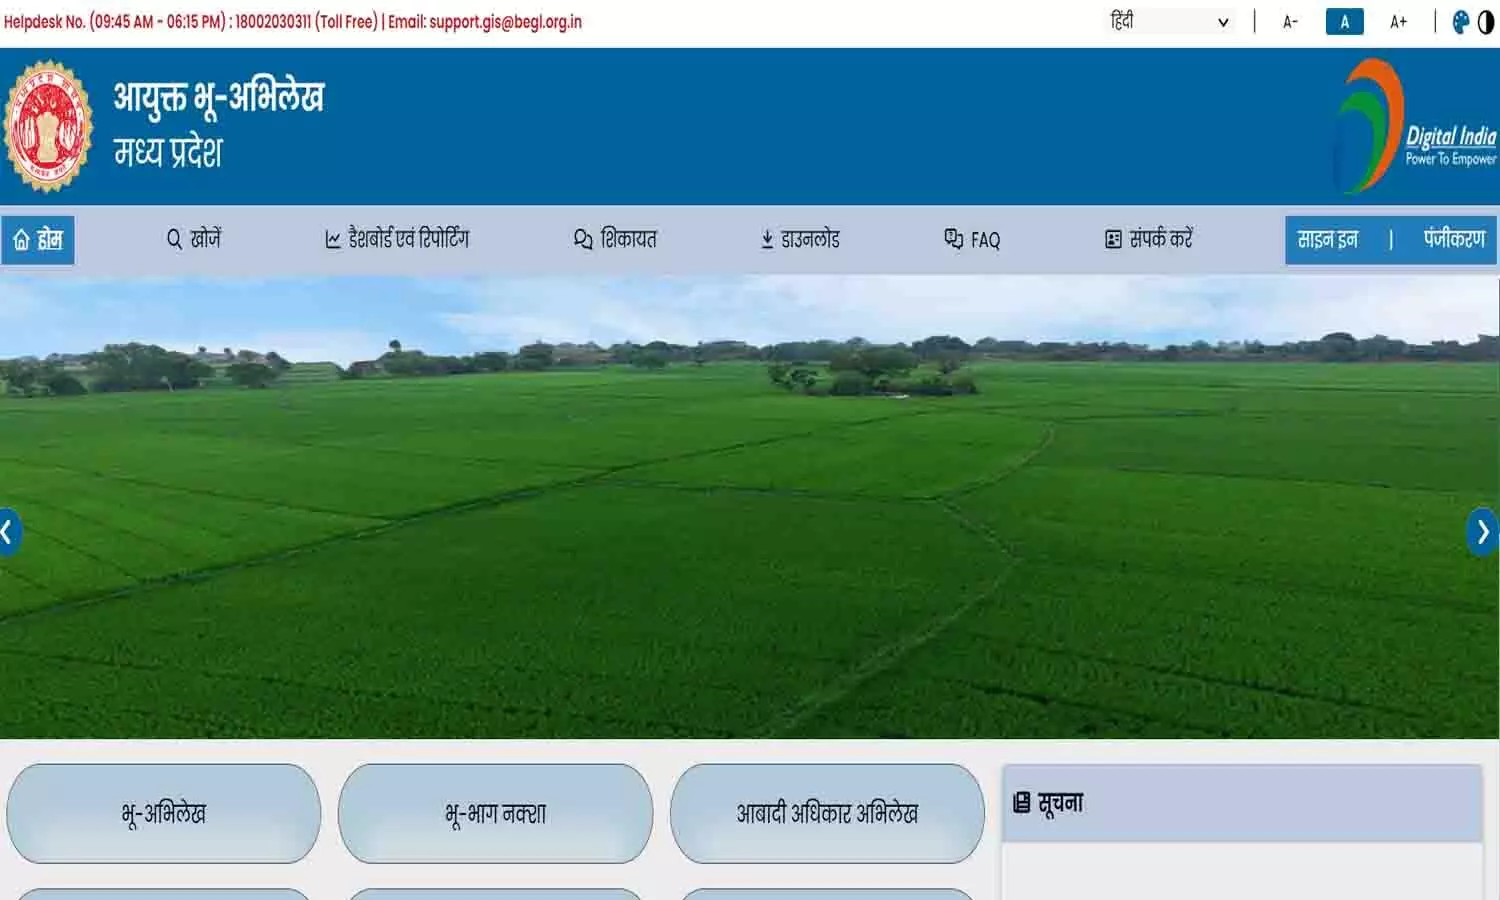Click the left banner arrow chevron
The width and height of the screenshot is (1500, 900).
coord(8,533)
